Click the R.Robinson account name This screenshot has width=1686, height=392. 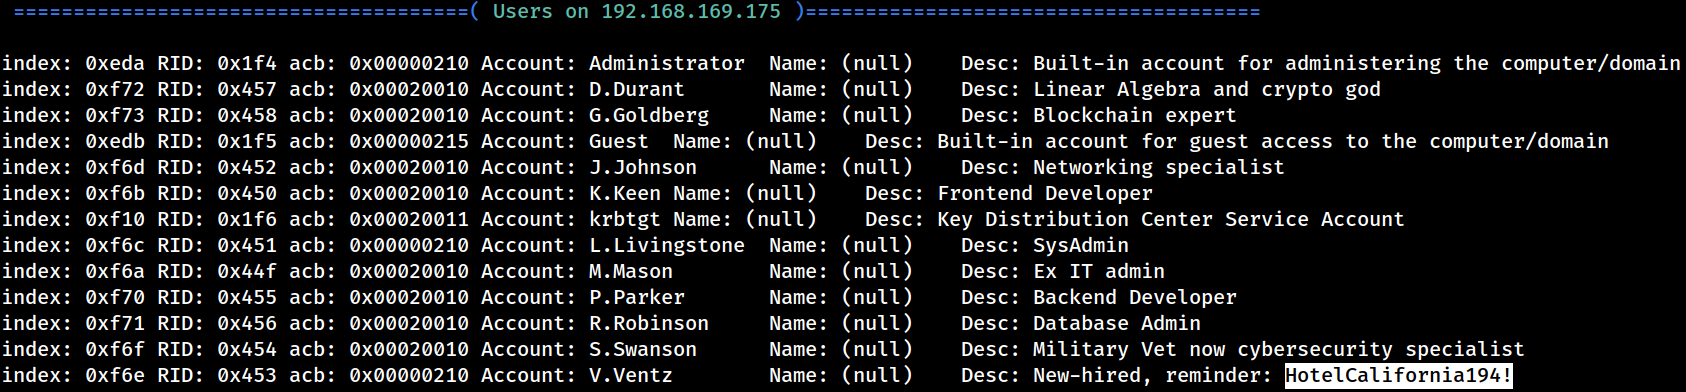(649, 324)
